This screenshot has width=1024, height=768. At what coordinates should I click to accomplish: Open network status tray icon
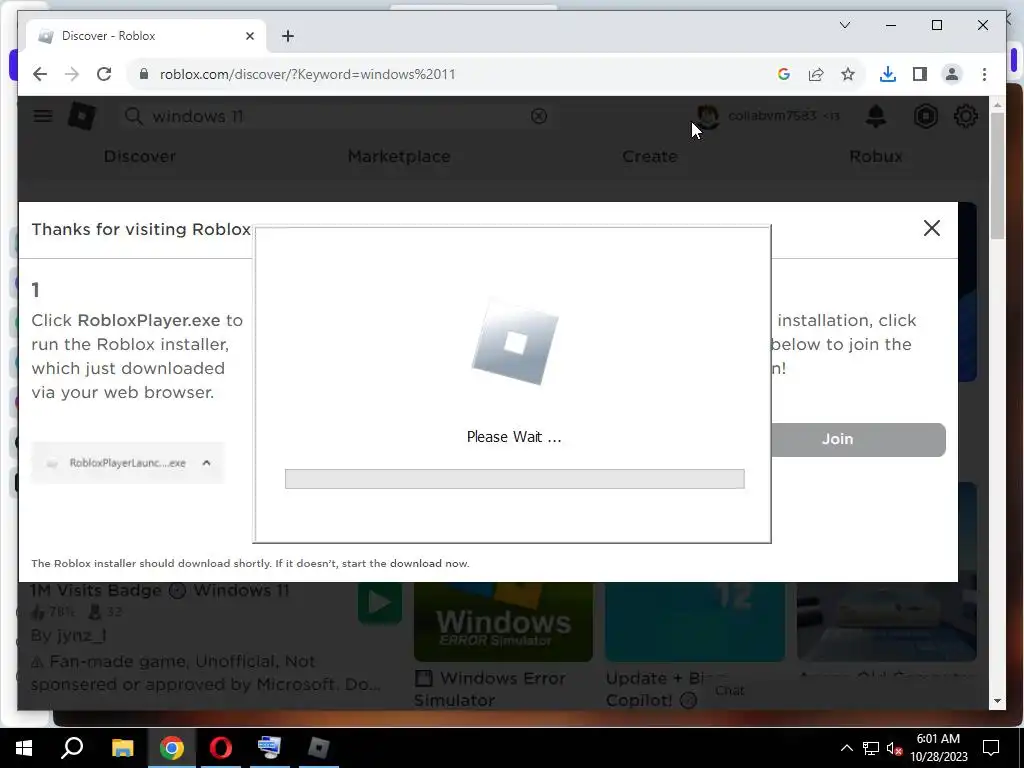871,748
